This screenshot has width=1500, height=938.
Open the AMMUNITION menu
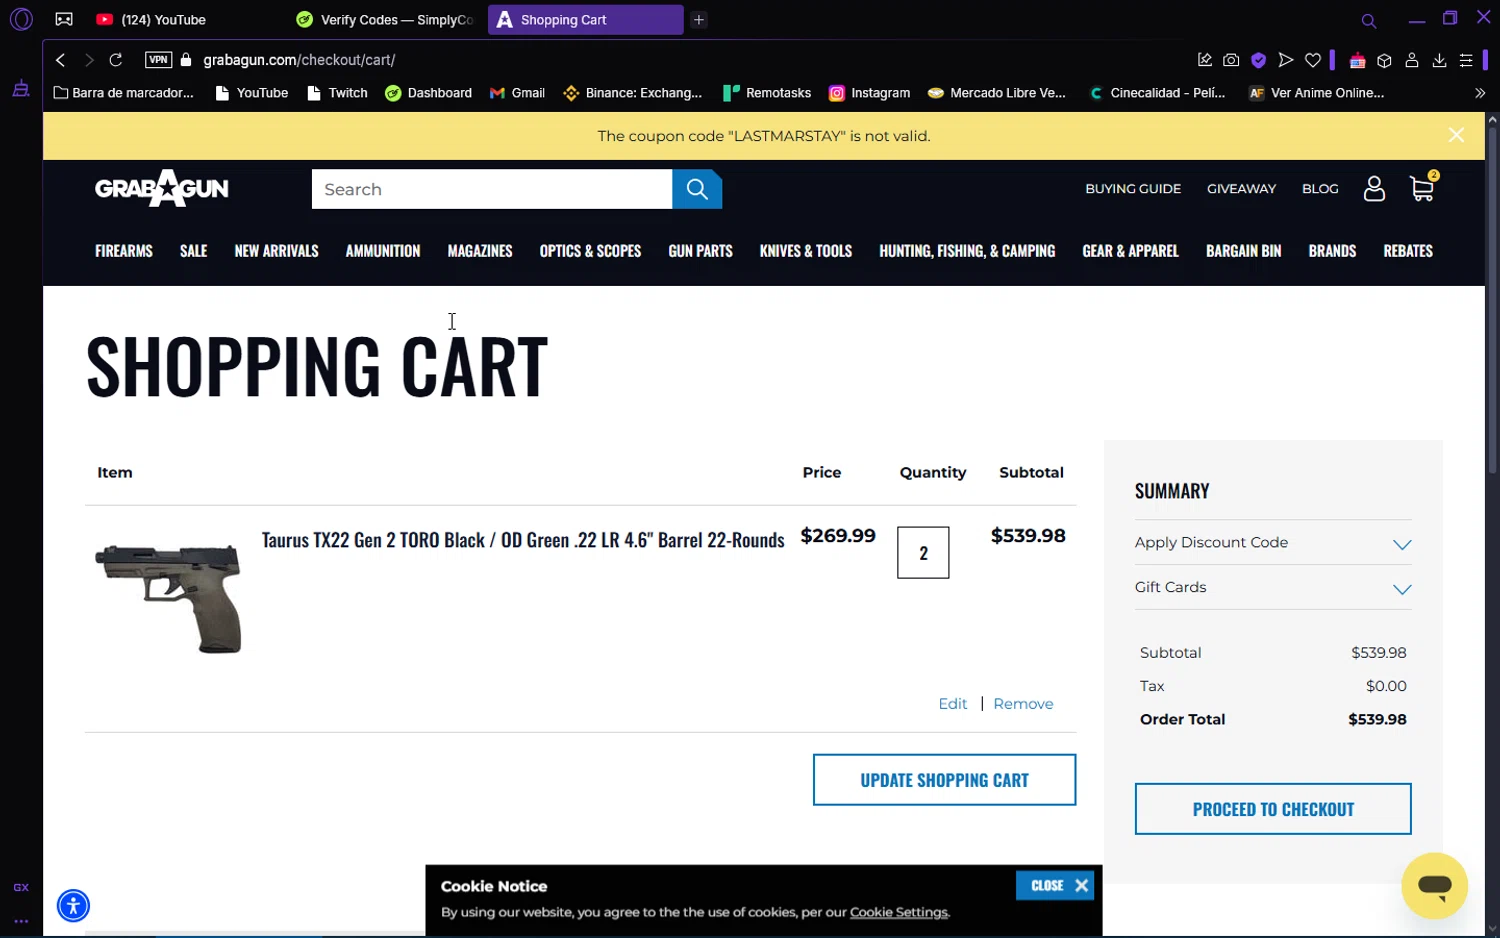coord(383,251)
